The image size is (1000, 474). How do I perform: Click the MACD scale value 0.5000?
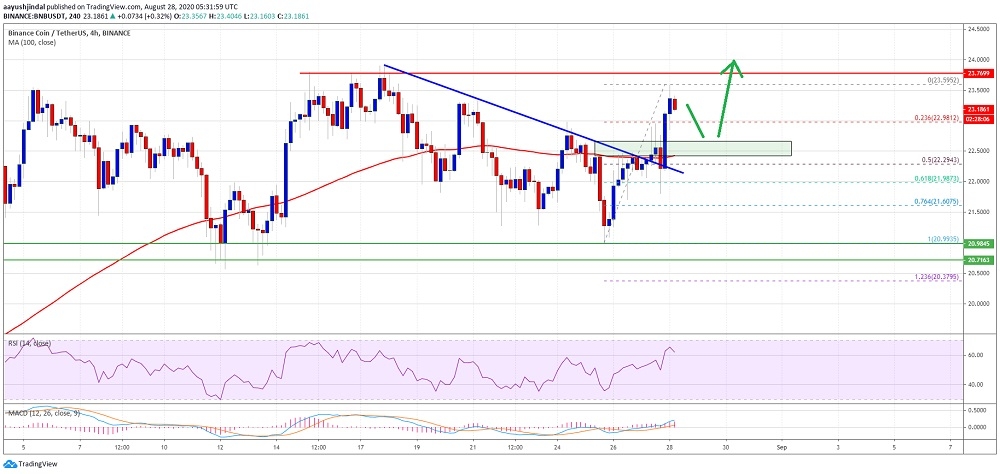976,410
